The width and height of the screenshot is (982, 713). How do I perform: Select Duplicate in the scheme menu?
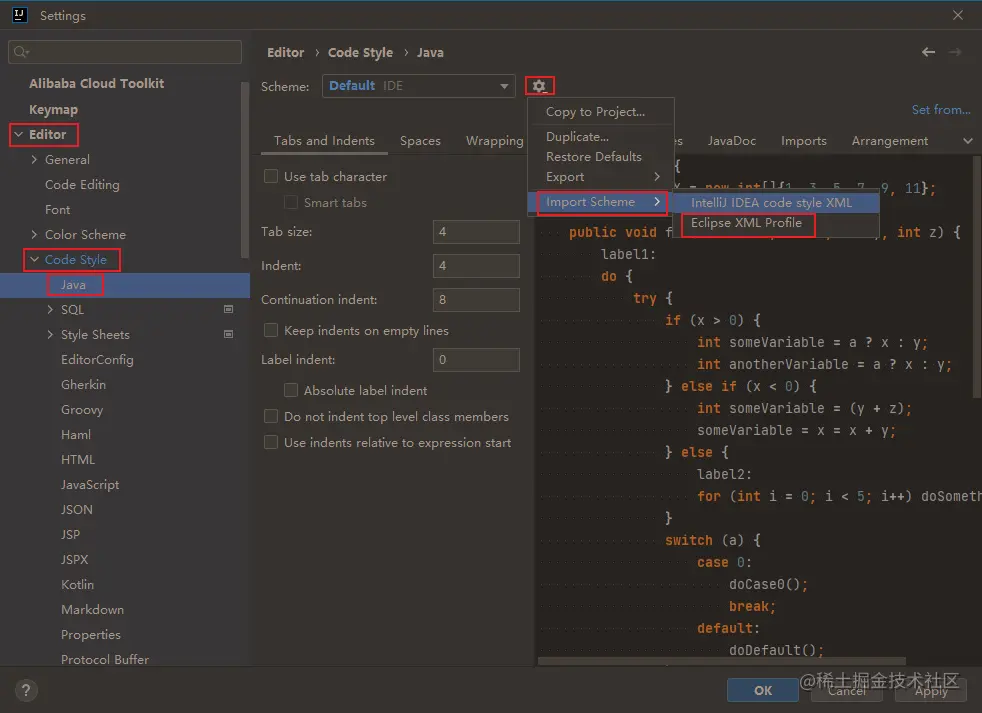pos(601,137)
